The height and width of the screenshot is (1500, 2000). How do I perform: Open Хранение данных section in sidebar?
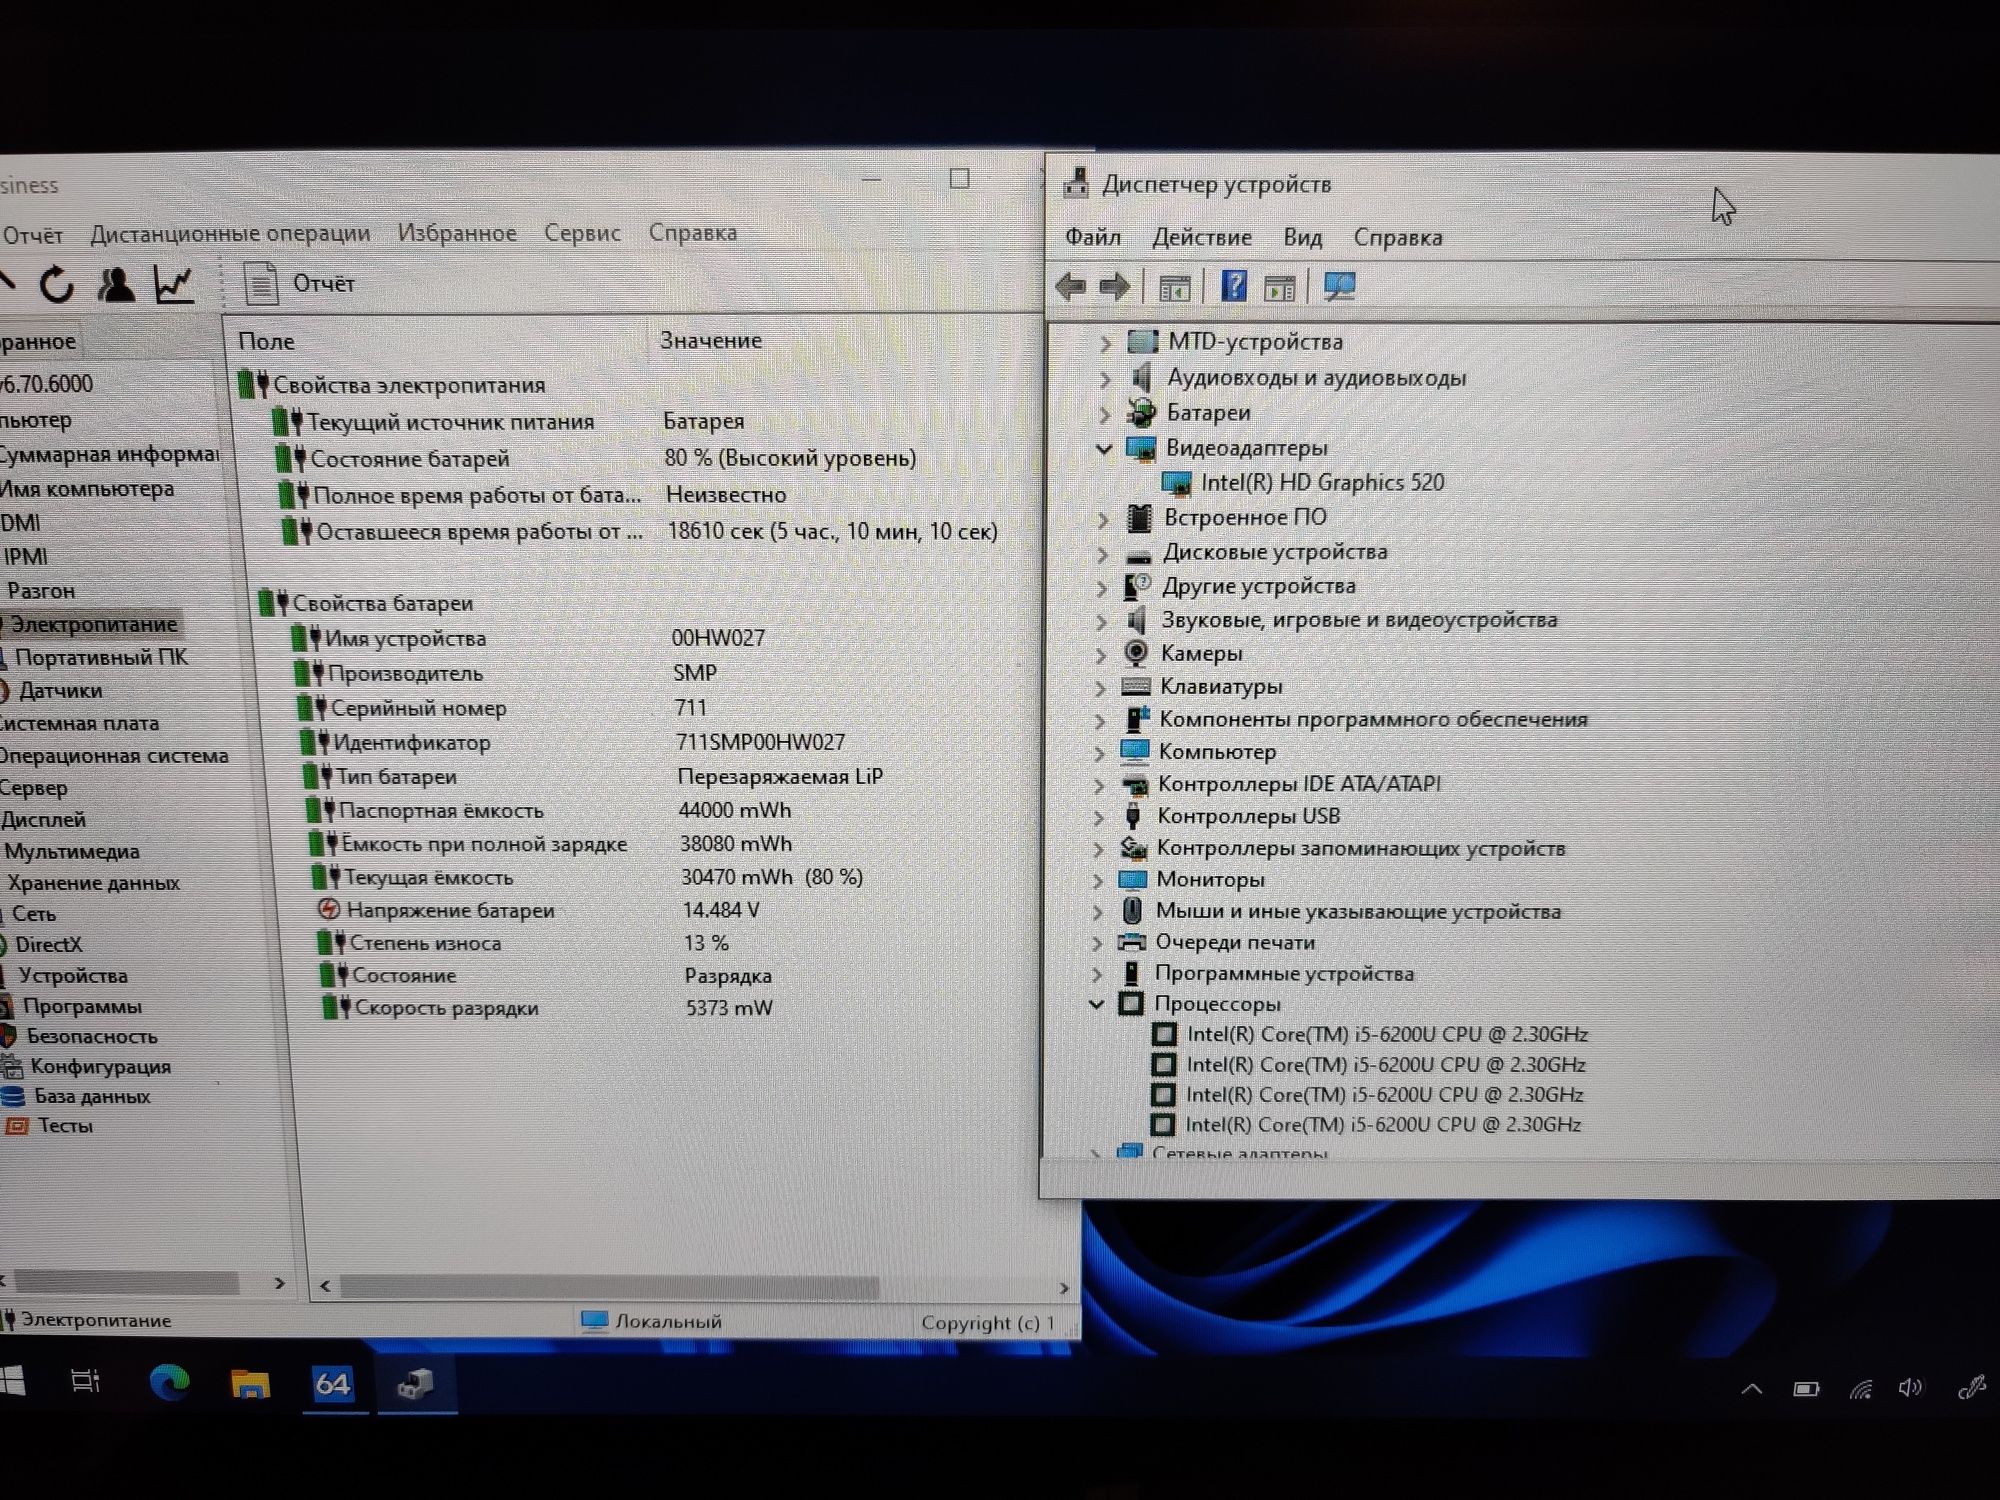pyautogui.click(x=93, y=883)
